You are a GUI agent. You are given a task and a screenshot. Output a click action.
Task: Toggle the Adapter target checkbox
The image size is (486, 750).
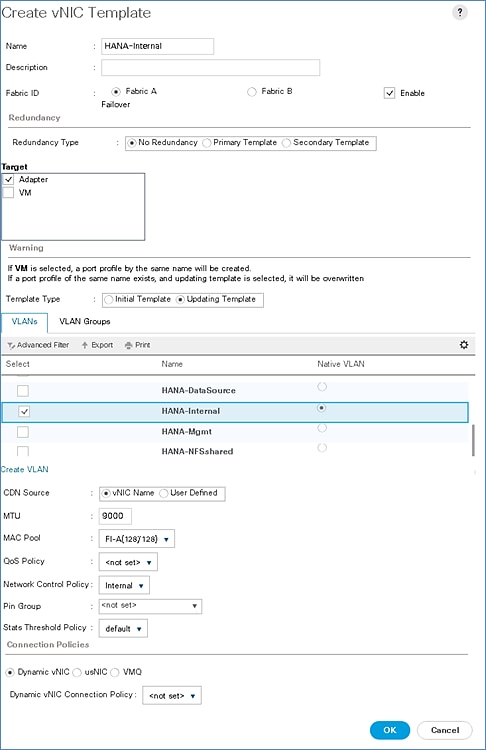tap(8, 179)
